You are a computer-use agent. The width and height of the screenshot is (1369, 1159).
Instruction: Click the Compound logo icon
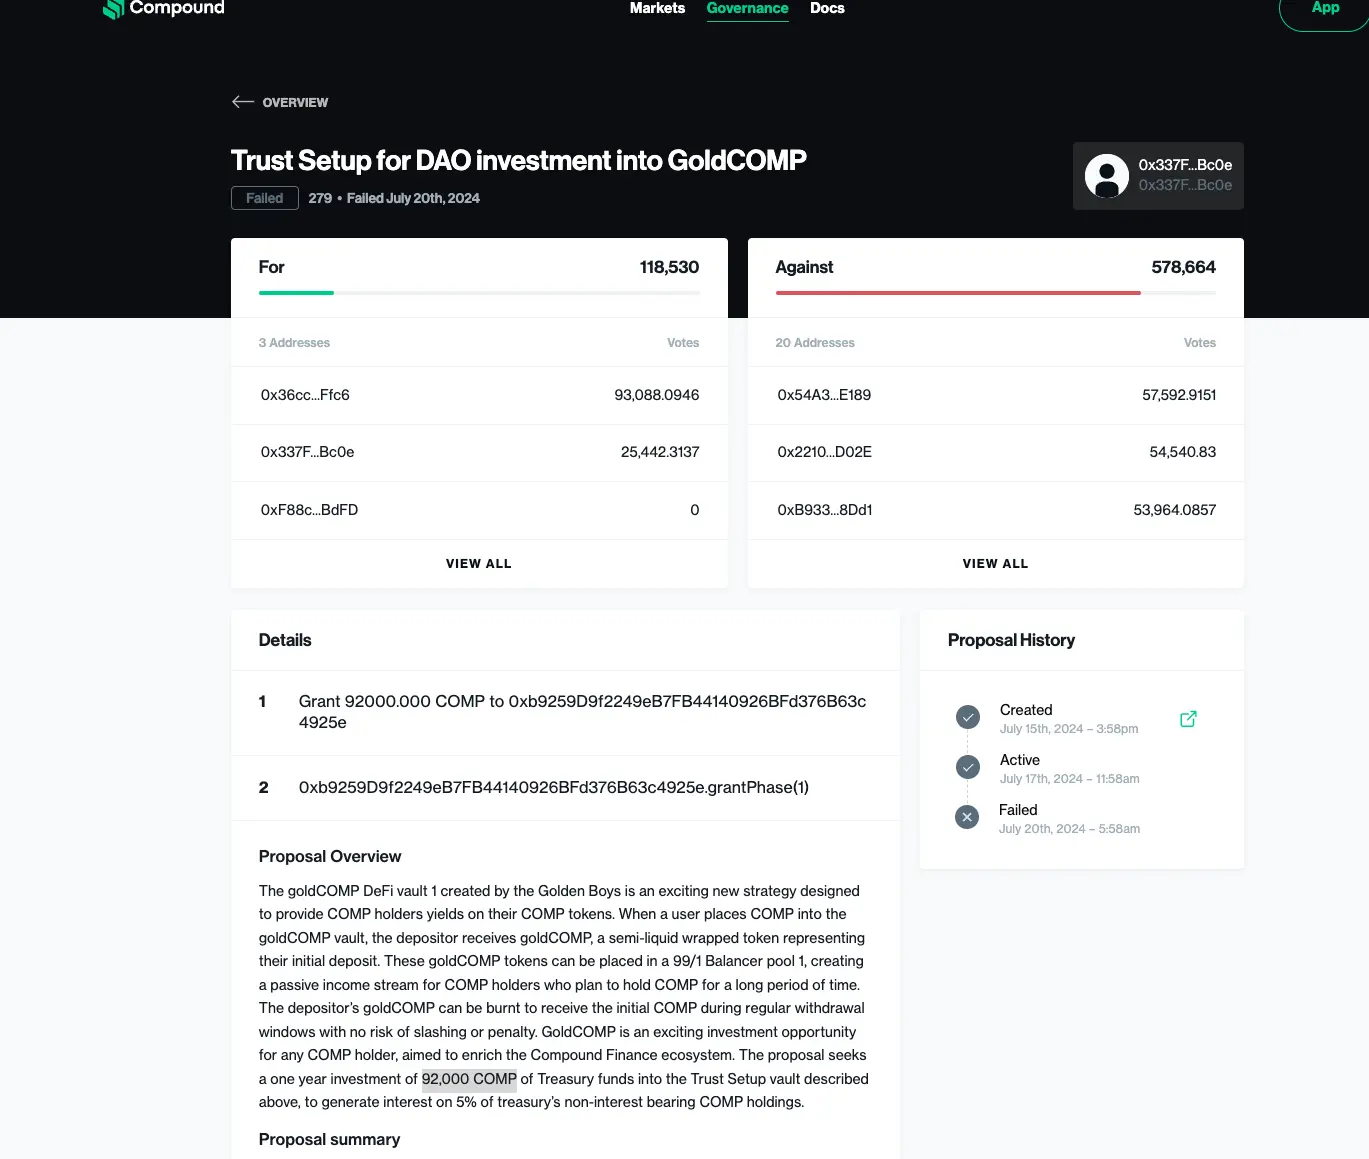click(x=114, y=9)
